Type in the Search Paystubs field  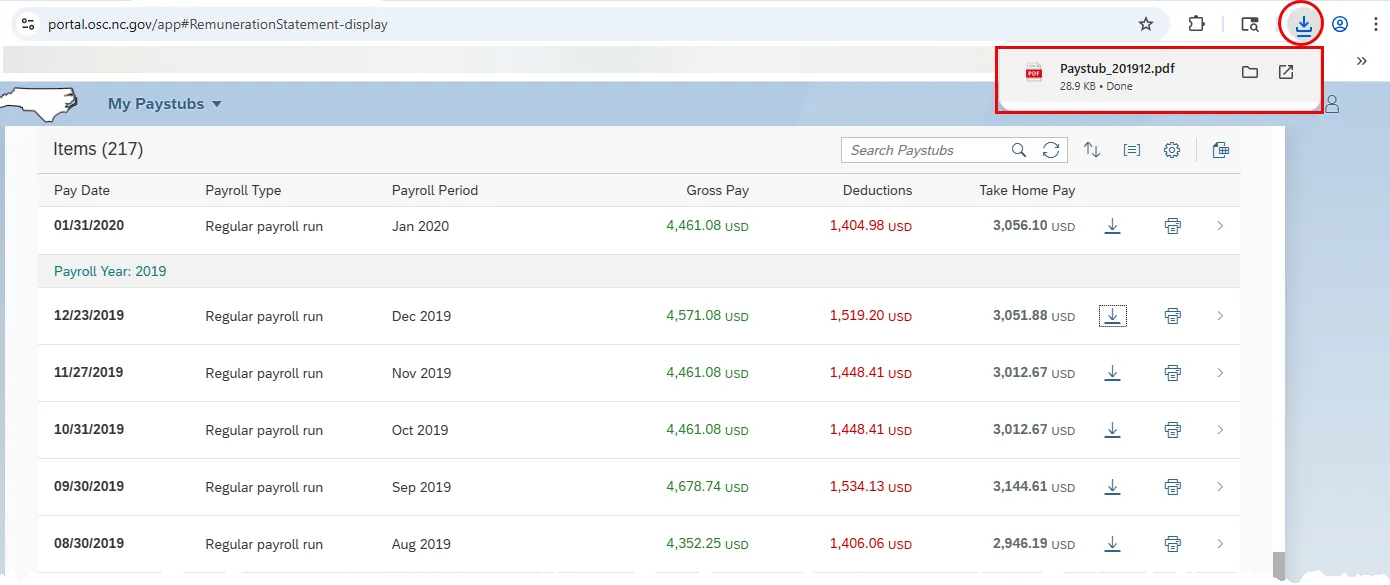pyautogui.click(x=925, y=150)
